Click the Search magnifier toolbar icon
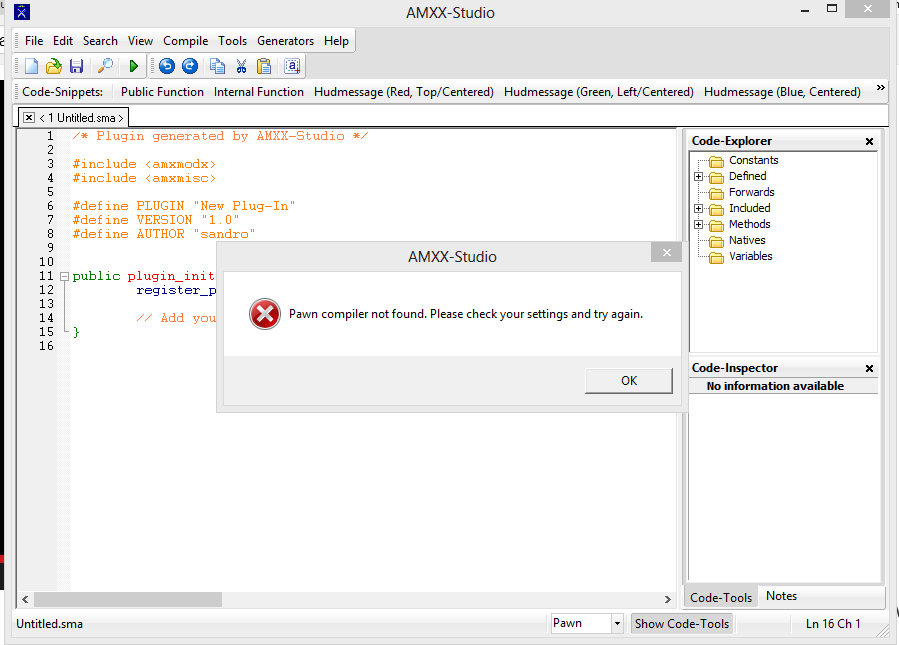The width and height of the screenshot is (899, 645). [105, 67]
